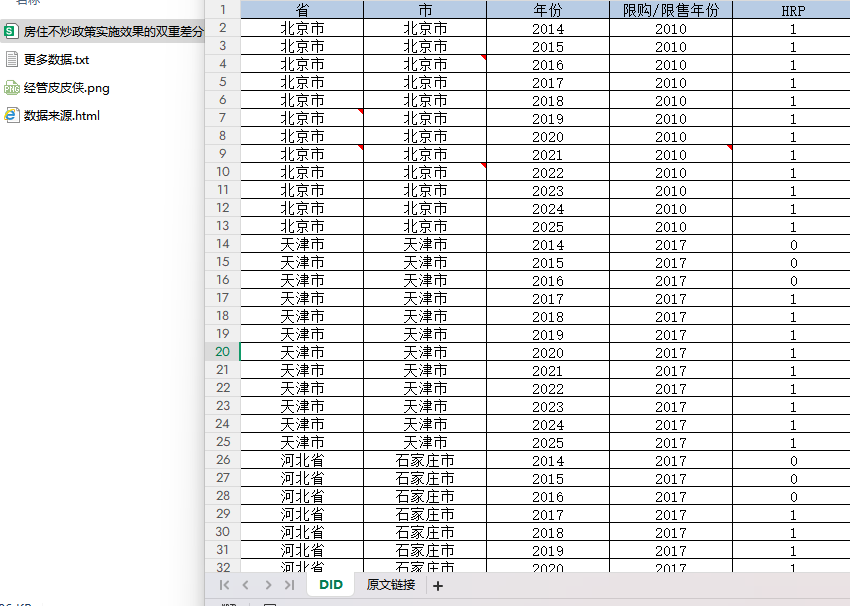
Task: Click HRP value 0 in row 28
Action: tap(791, 496)
